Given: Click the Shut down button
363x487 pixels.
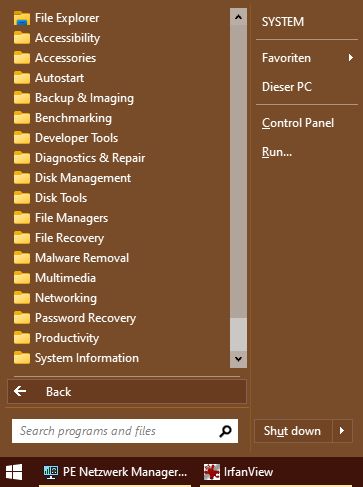Looking at the screenshot, I should point(293,431).
